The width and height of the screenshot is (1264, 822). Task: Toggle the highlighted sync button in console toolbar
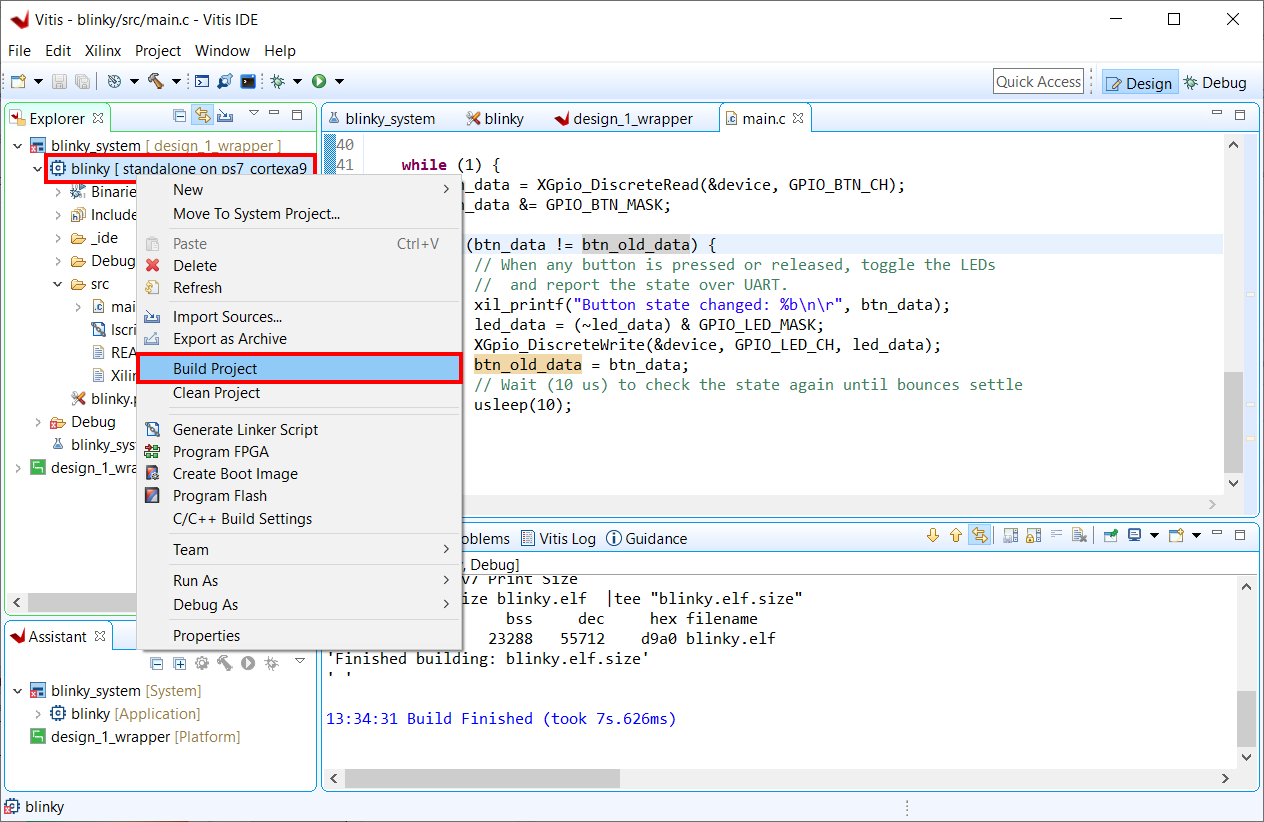coord(979,536)
